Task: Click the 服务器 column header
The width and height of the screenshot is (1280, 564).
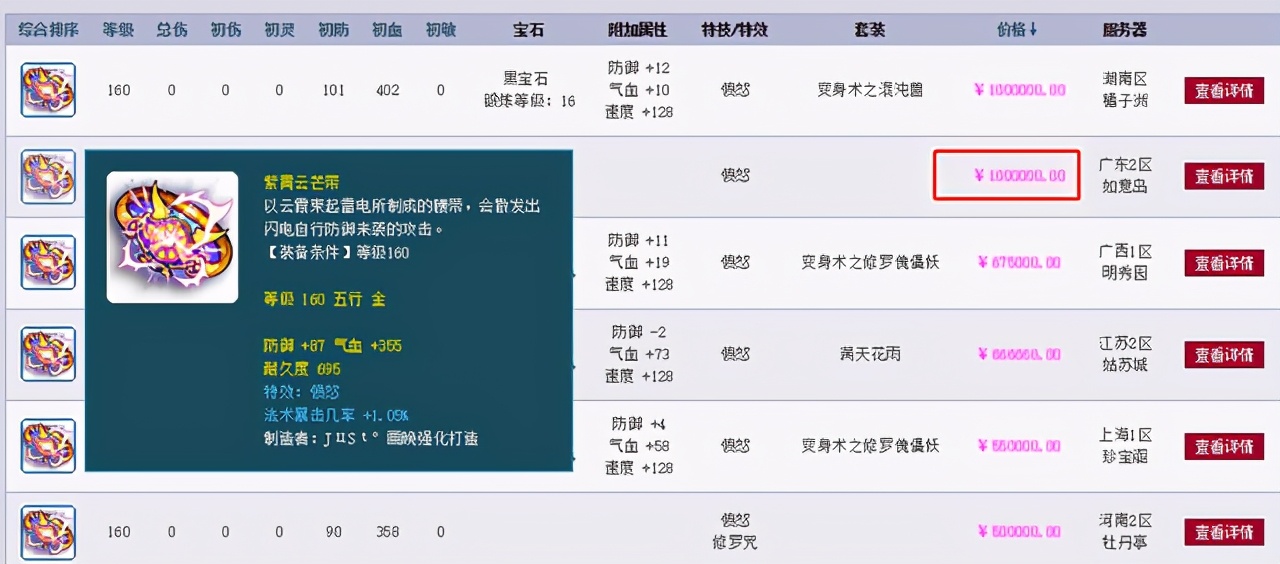Action: point(1126,30)
